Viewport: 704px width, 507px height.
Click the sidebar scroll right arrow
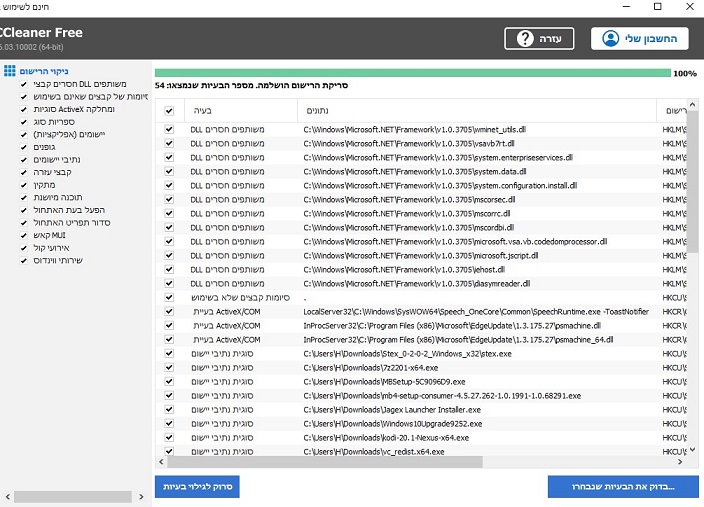tap(141, 497)
